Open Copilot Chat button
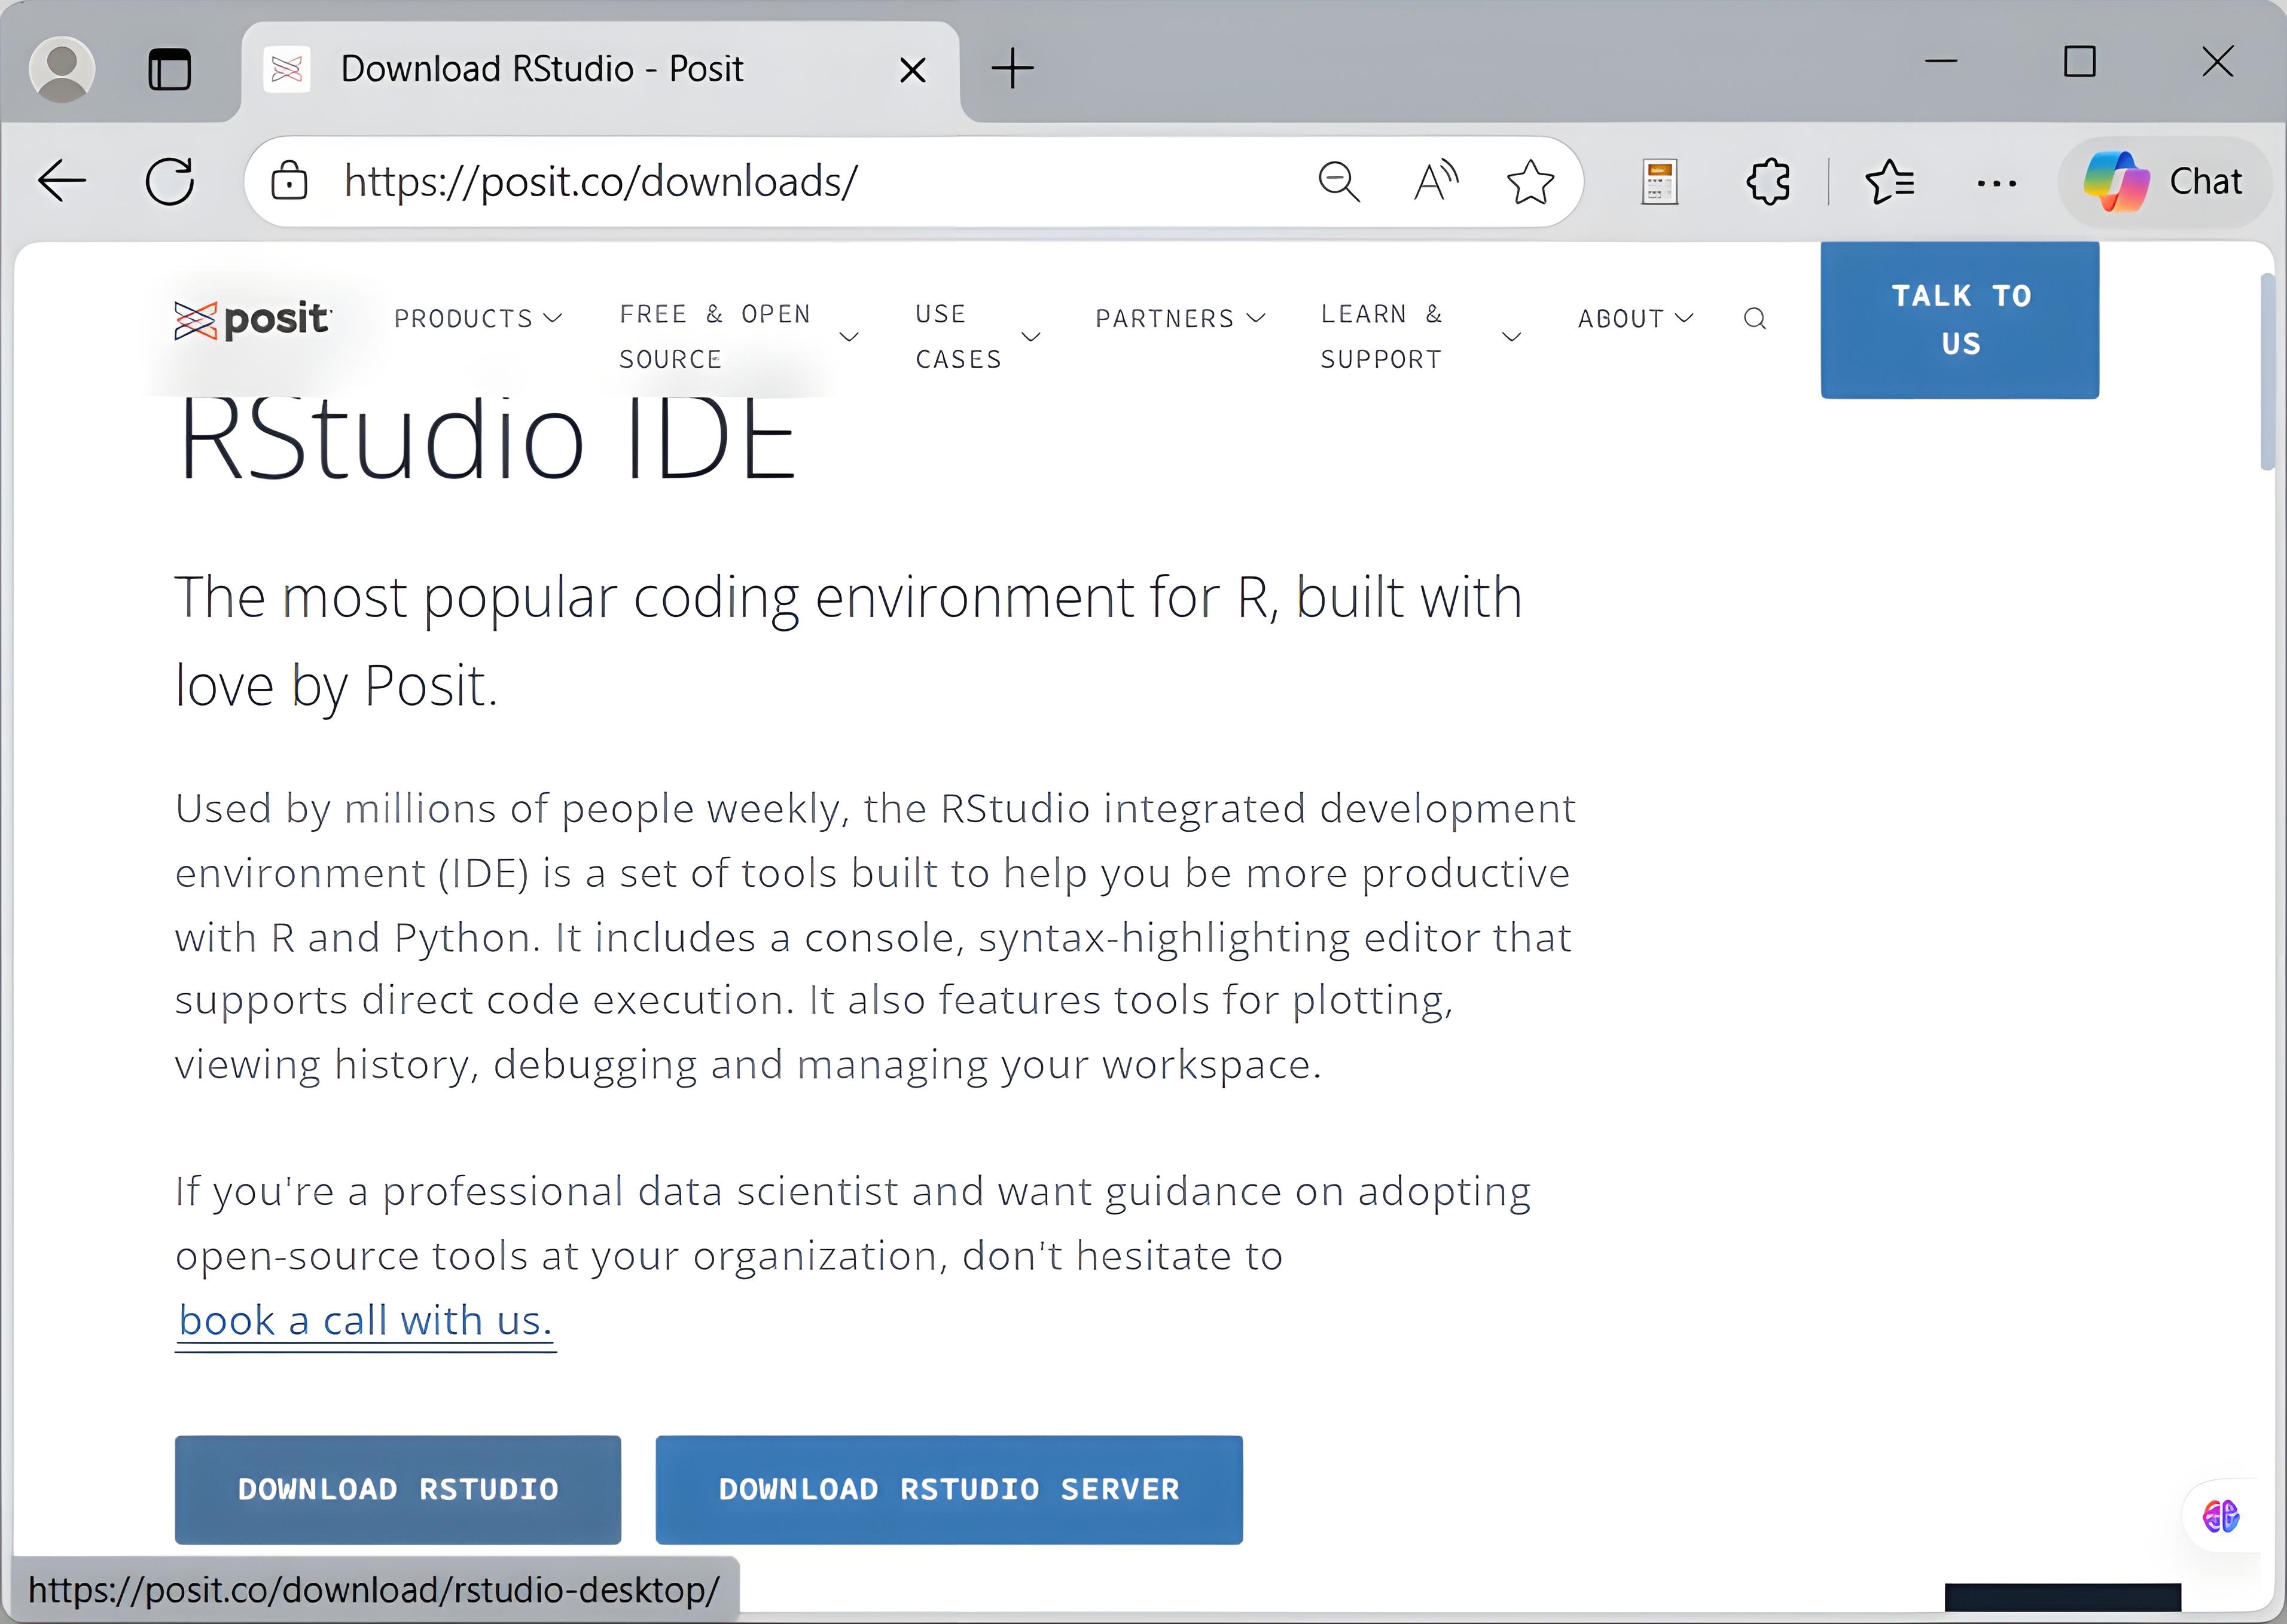This screenshot has height=1624, width=2287. pyautogui.click(x=2165, y=181)
